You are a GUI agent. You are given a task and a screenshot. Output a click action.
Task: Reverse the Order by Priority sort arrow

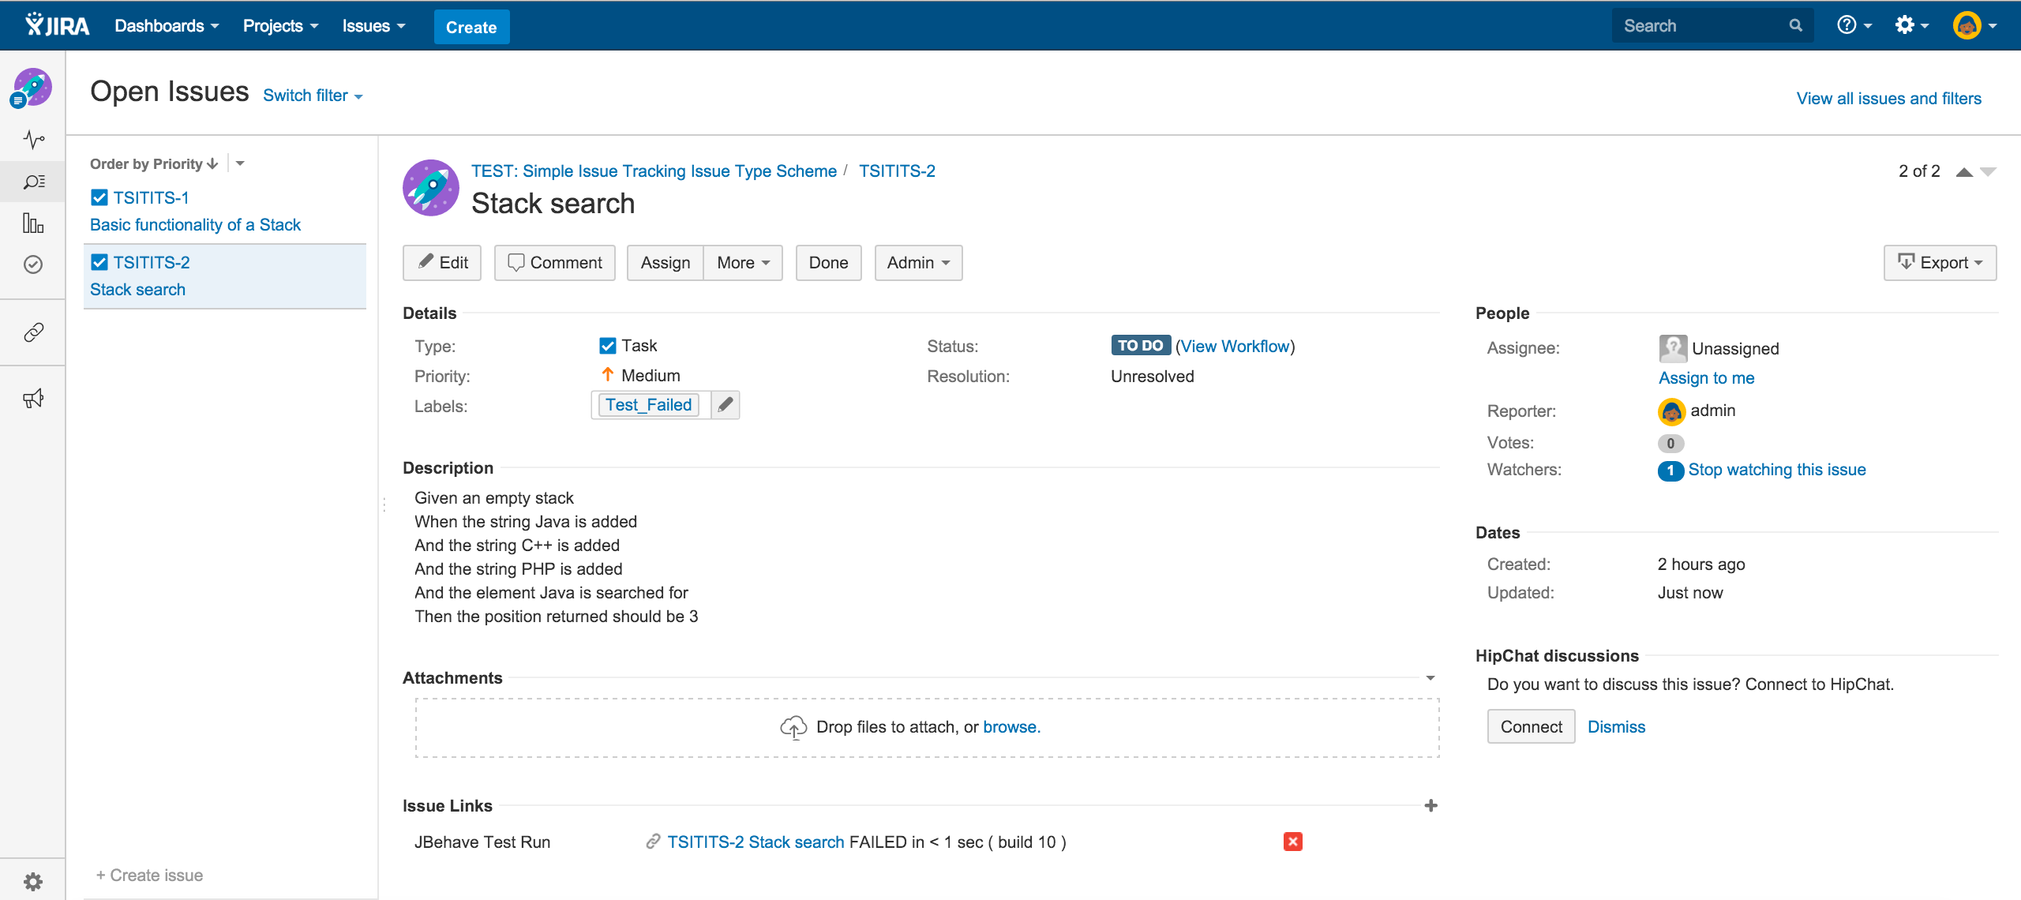click(x=213, y=164)
